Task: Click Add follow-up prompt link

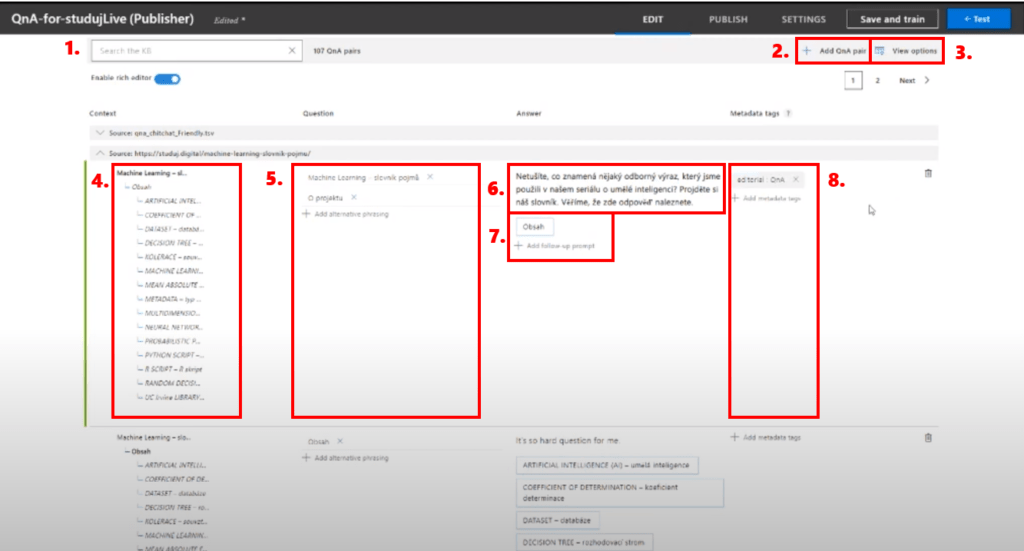Action: 560,246
